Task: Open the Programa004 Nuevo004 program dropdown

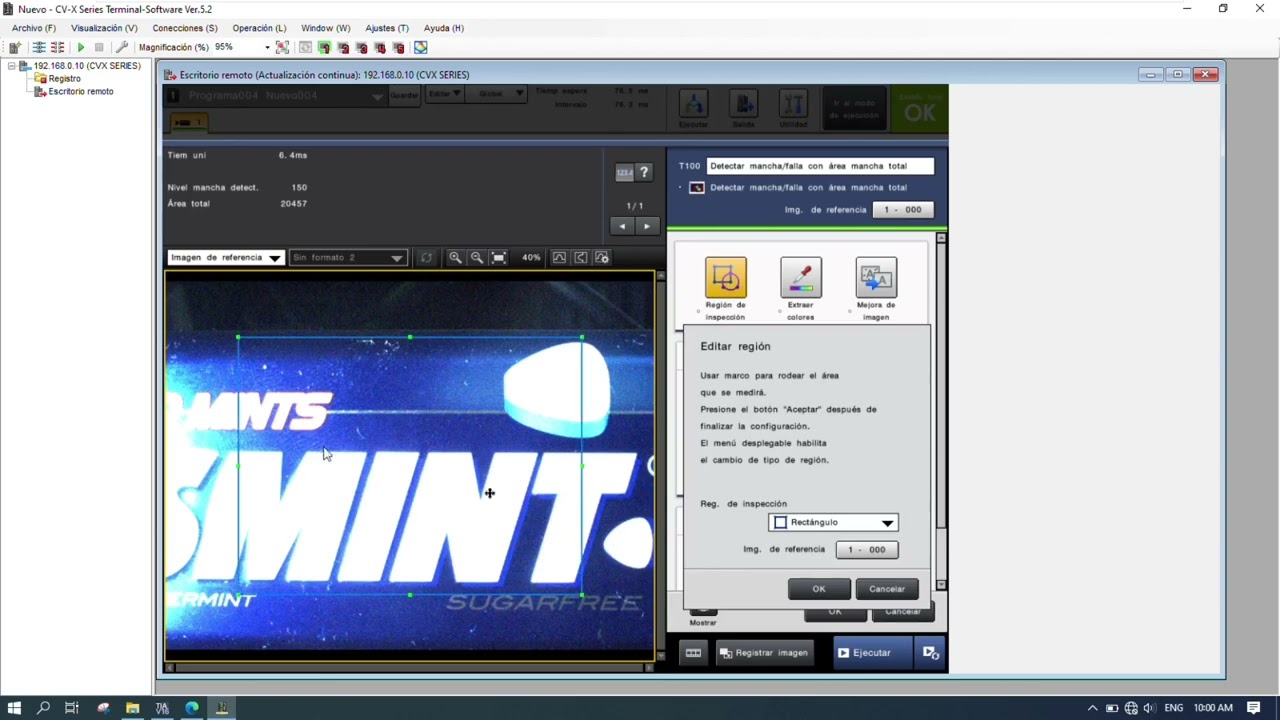Action: coord(277,96)
